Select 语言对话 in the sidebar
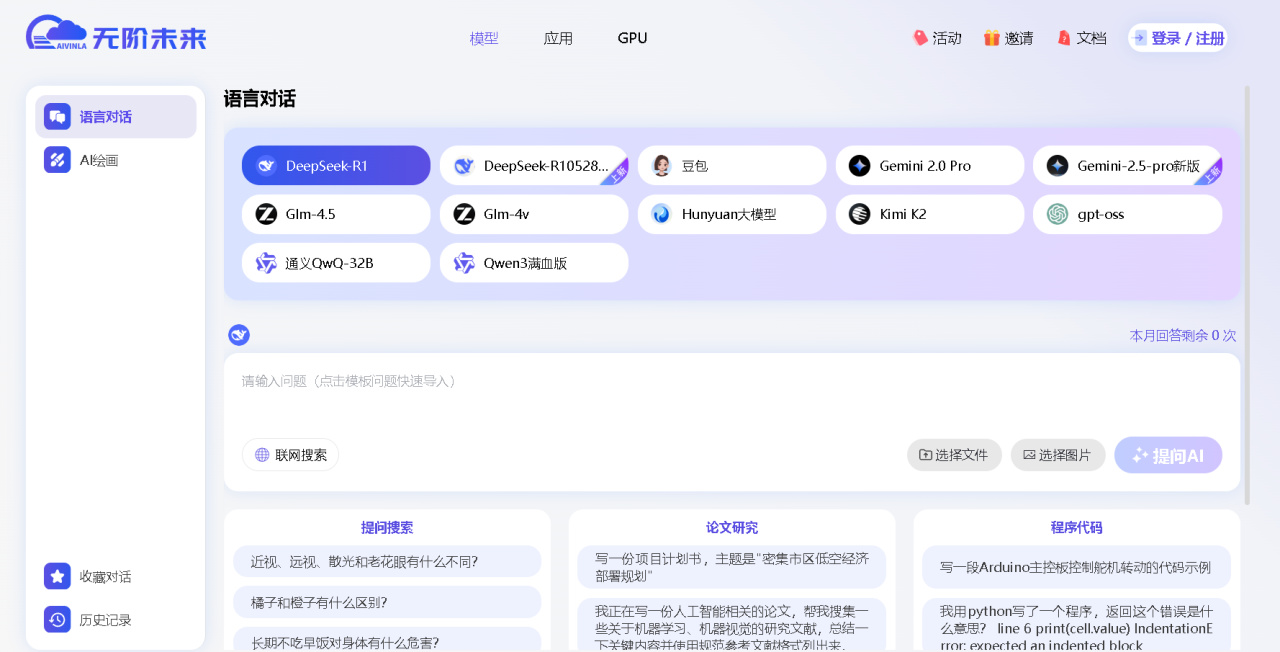Image resolution: width=1280 pixels, height=652 pixels. pyautogui.click(x=116, y=117)
